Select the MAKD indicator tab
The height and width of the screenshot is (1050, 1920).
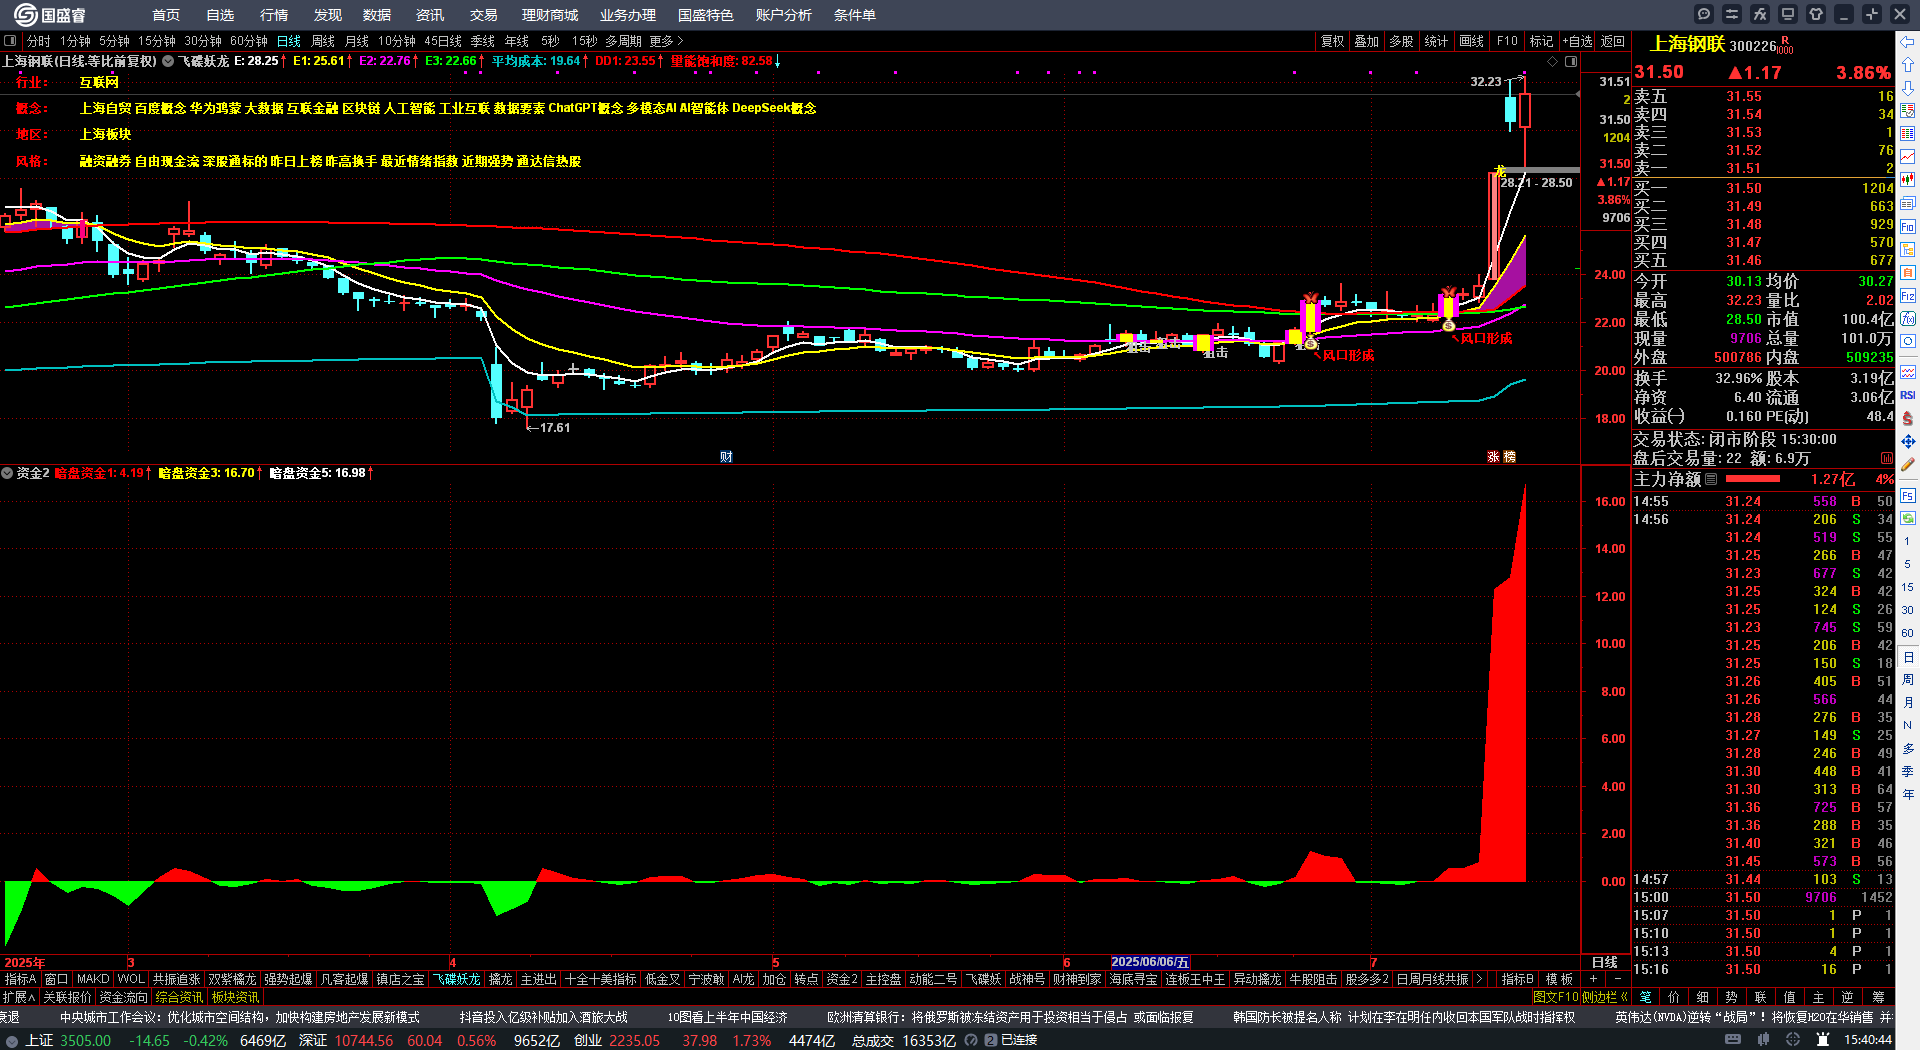point(93,979)
